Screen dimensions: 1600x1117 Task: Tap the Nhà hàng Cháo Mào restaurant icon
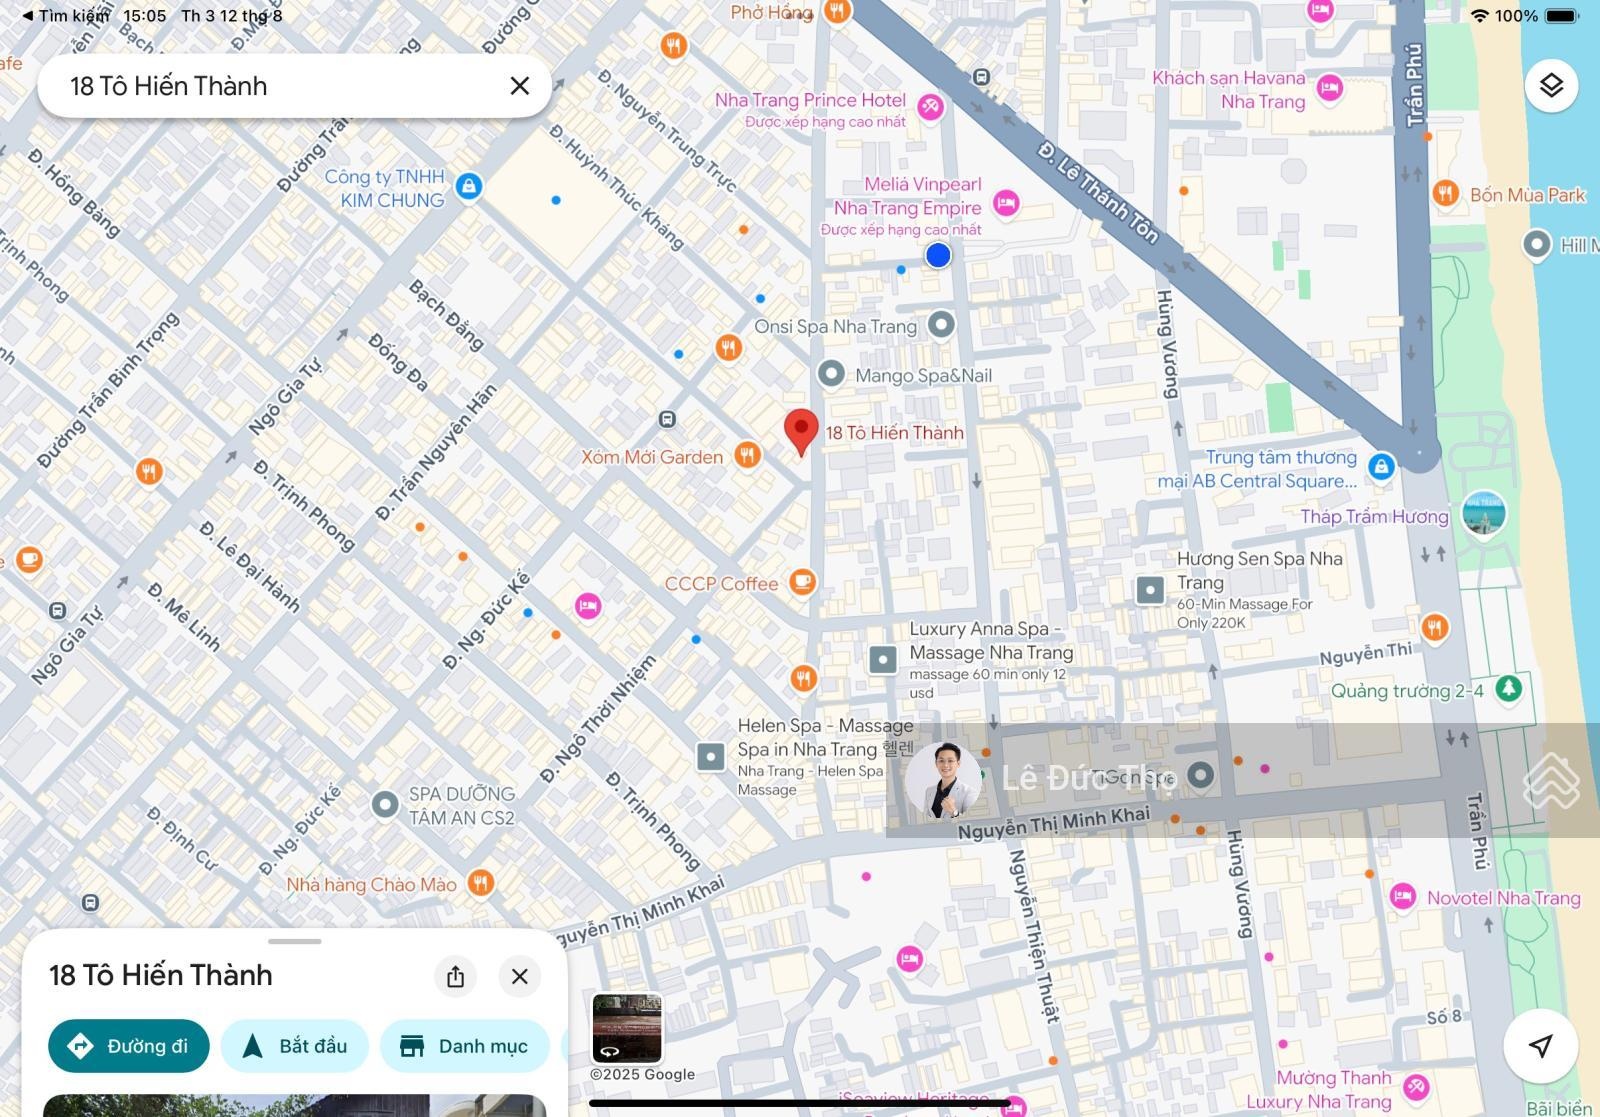pos(481,883)
